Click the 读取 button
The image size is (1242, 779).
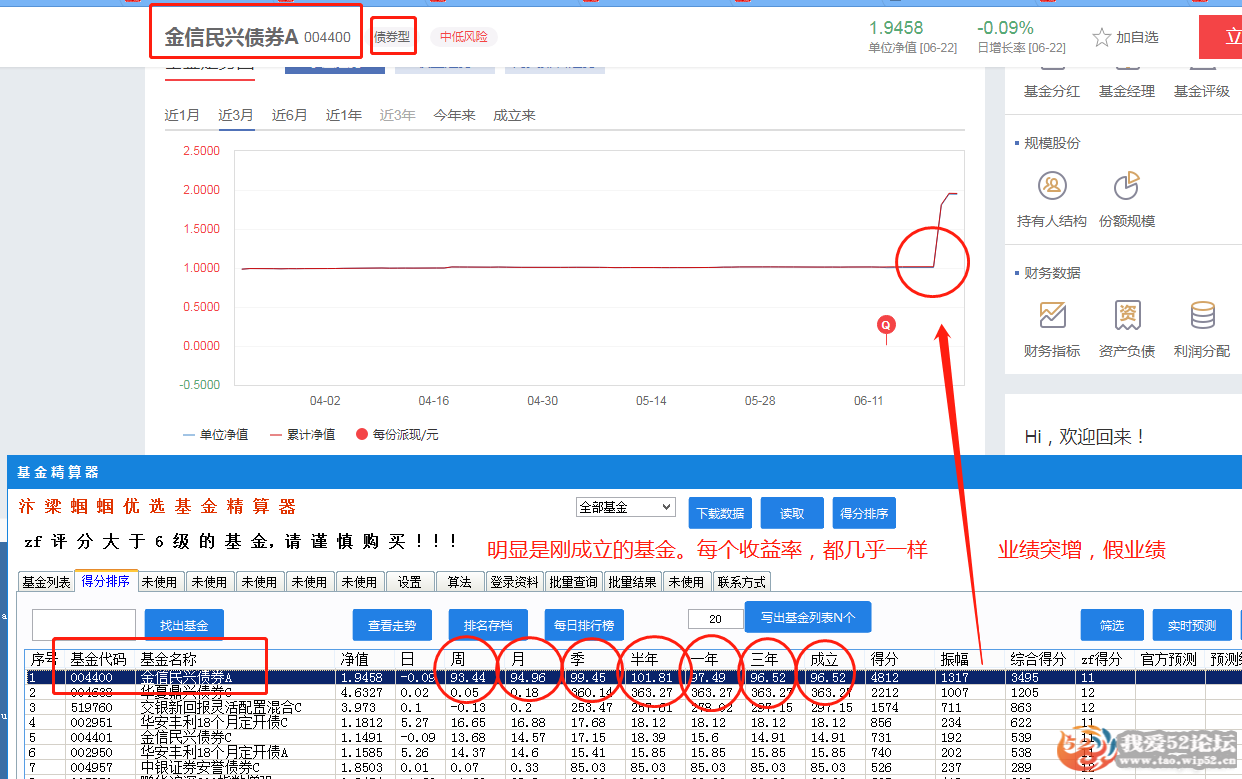tap(792, 513)
